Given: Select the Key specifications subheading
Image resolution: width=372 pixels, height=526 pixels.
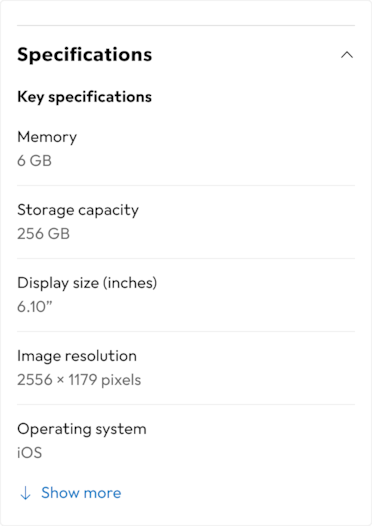Looking at the screenshot, I should tap(85, 97).
